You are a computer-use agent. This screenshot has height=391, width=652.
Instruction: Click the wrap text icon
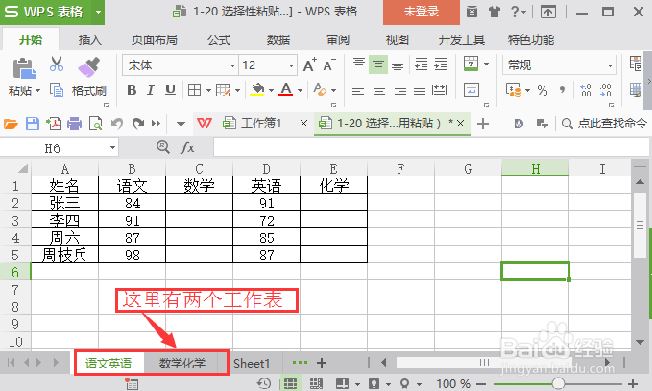click(471, 90)
